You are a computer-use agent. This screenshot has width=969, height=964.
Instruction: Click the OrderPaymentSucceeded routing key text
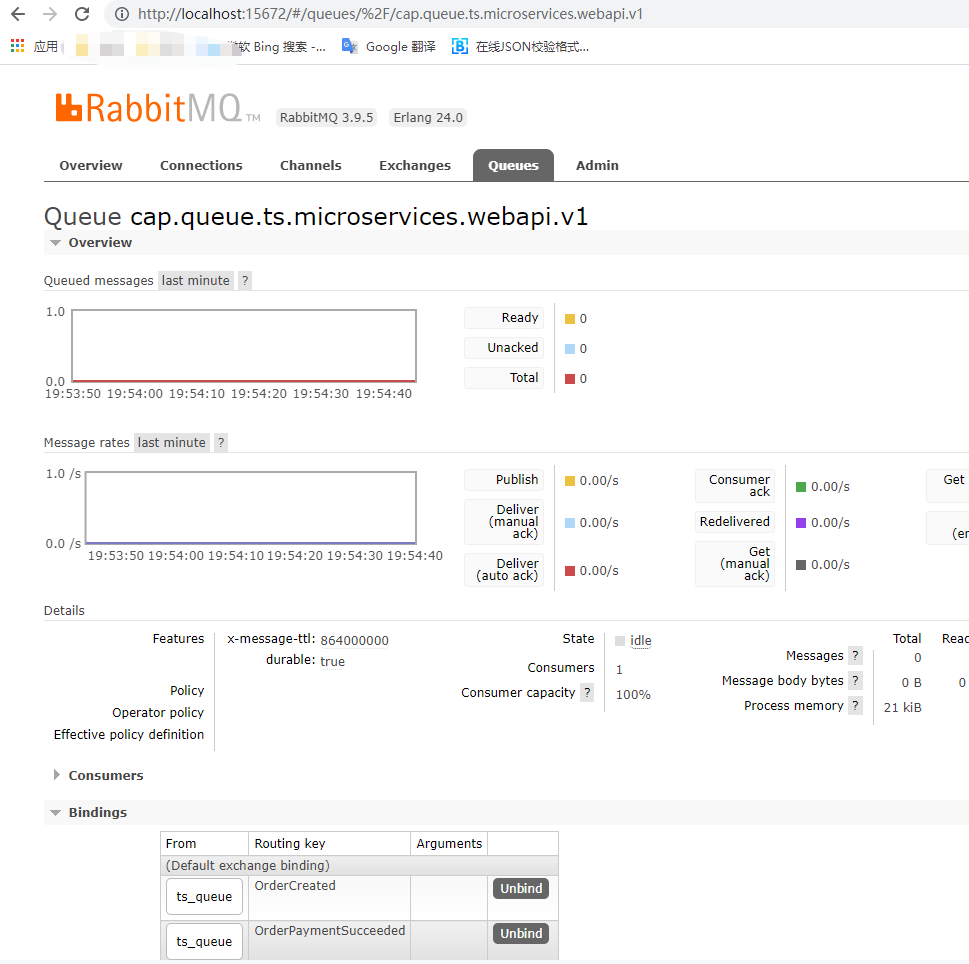pos(329,931)
